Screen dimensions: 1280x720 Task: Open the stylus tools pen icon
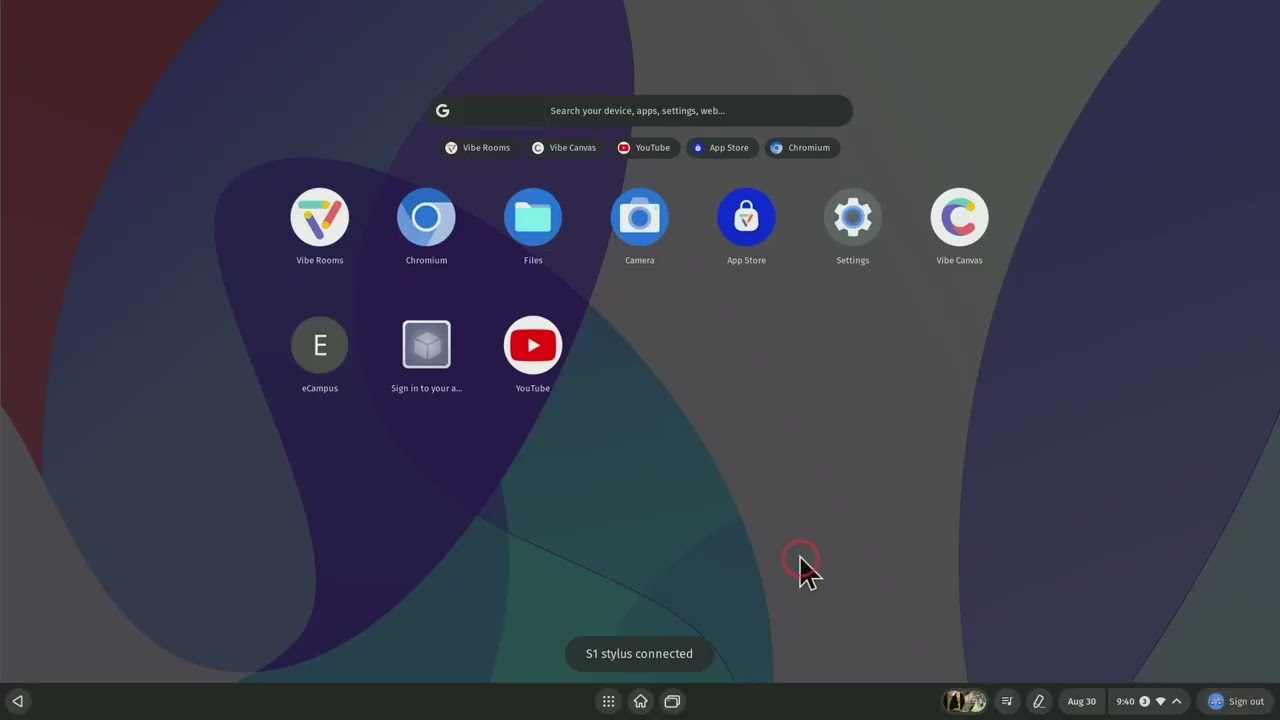[x=1038, y=702]
